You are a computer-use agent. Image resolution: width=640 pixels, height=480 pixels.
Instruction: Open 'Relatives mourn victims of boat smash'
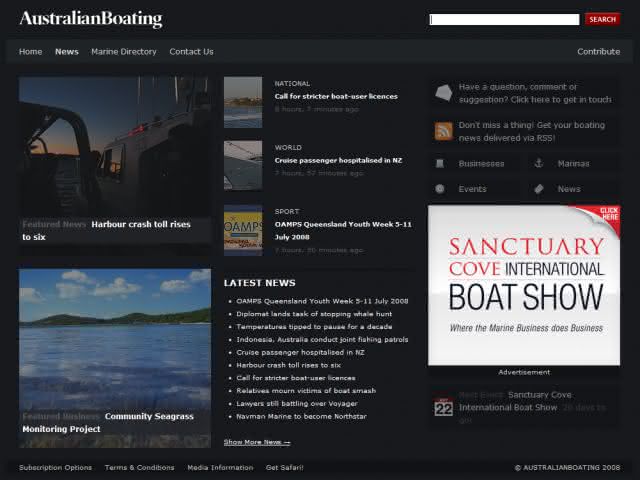tap(306, 391)
